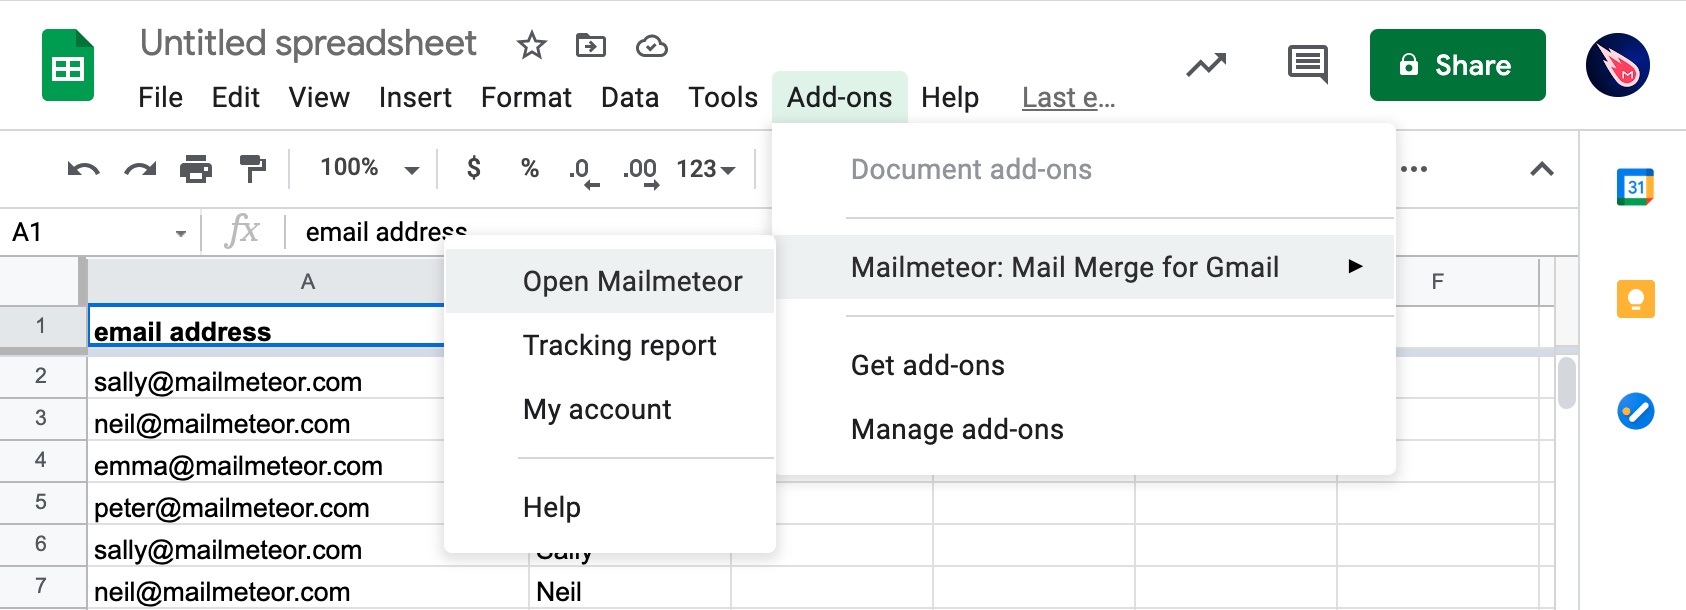The image size is (1686, 610).
Task: Collapse the menus with up chevron
Action: pyautogui.click(x=1542, y=169)
